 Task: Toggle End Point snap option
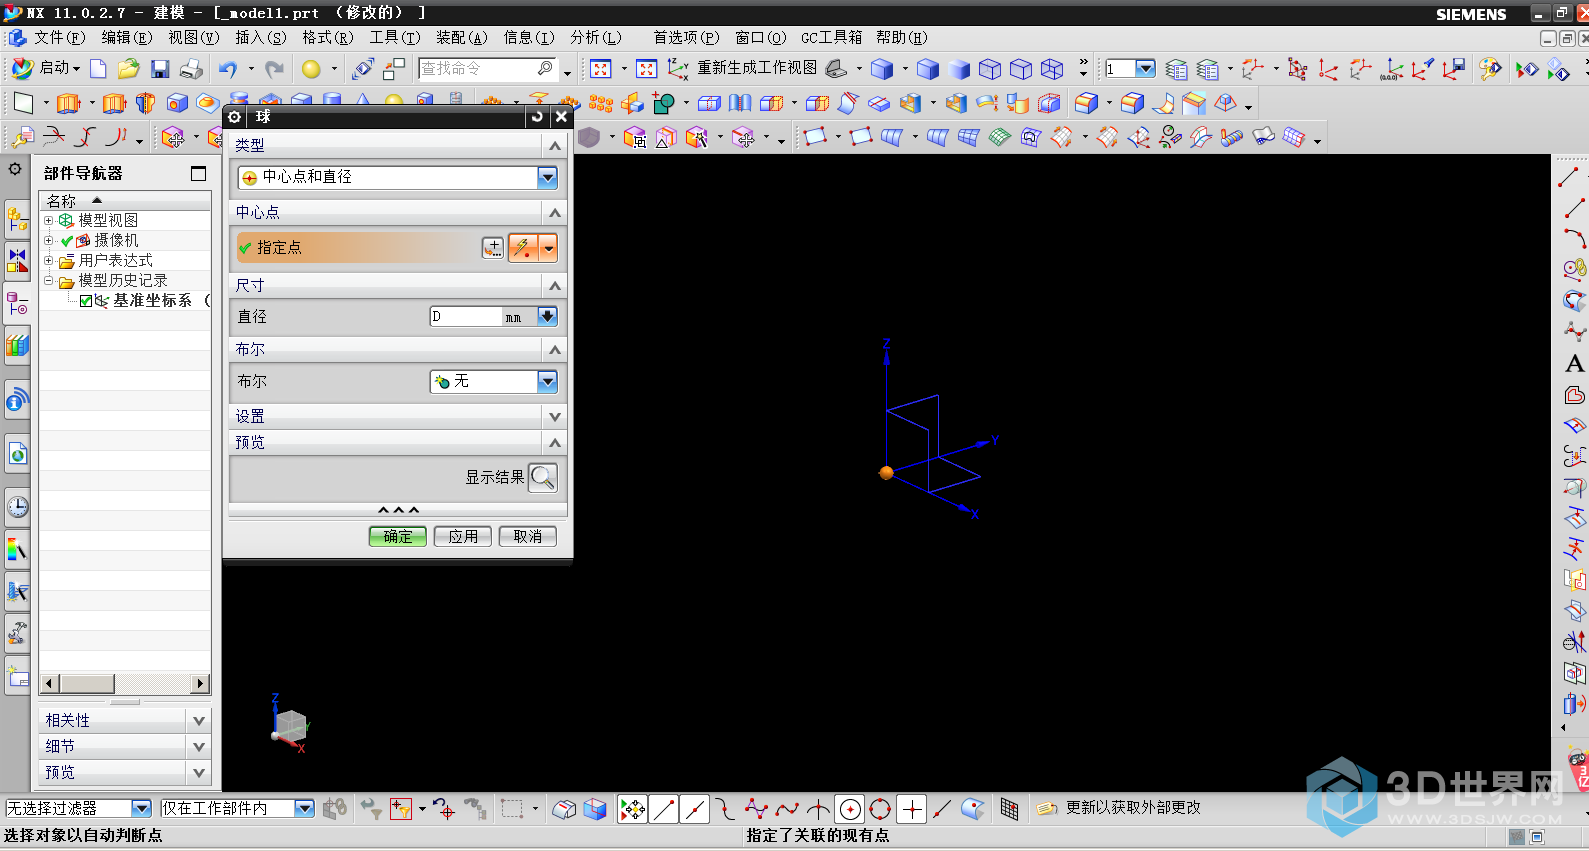pos(663,809)
